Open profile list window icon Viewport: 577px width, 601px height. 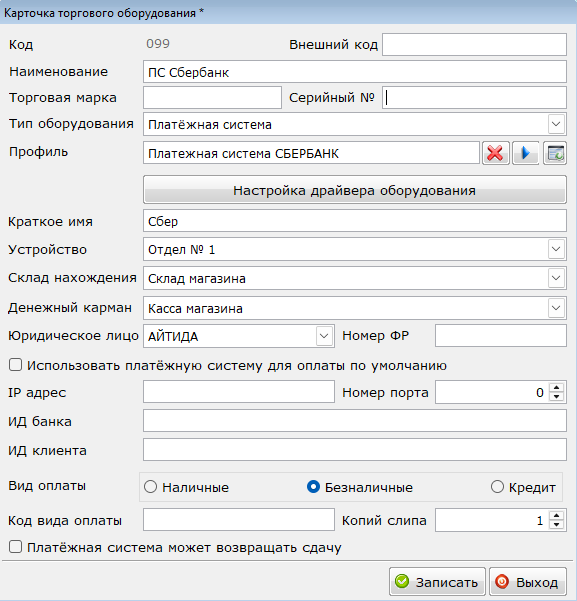click(555, 153)
